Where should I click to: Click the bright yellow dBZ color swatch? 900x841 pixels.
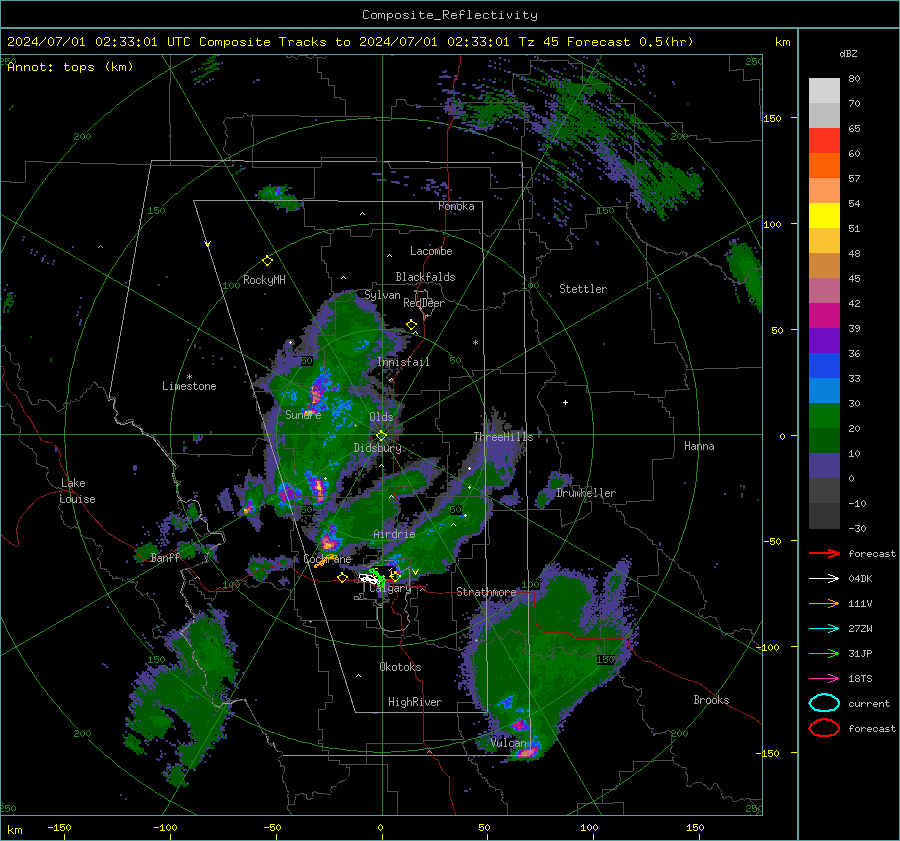[x=824, y=215]
